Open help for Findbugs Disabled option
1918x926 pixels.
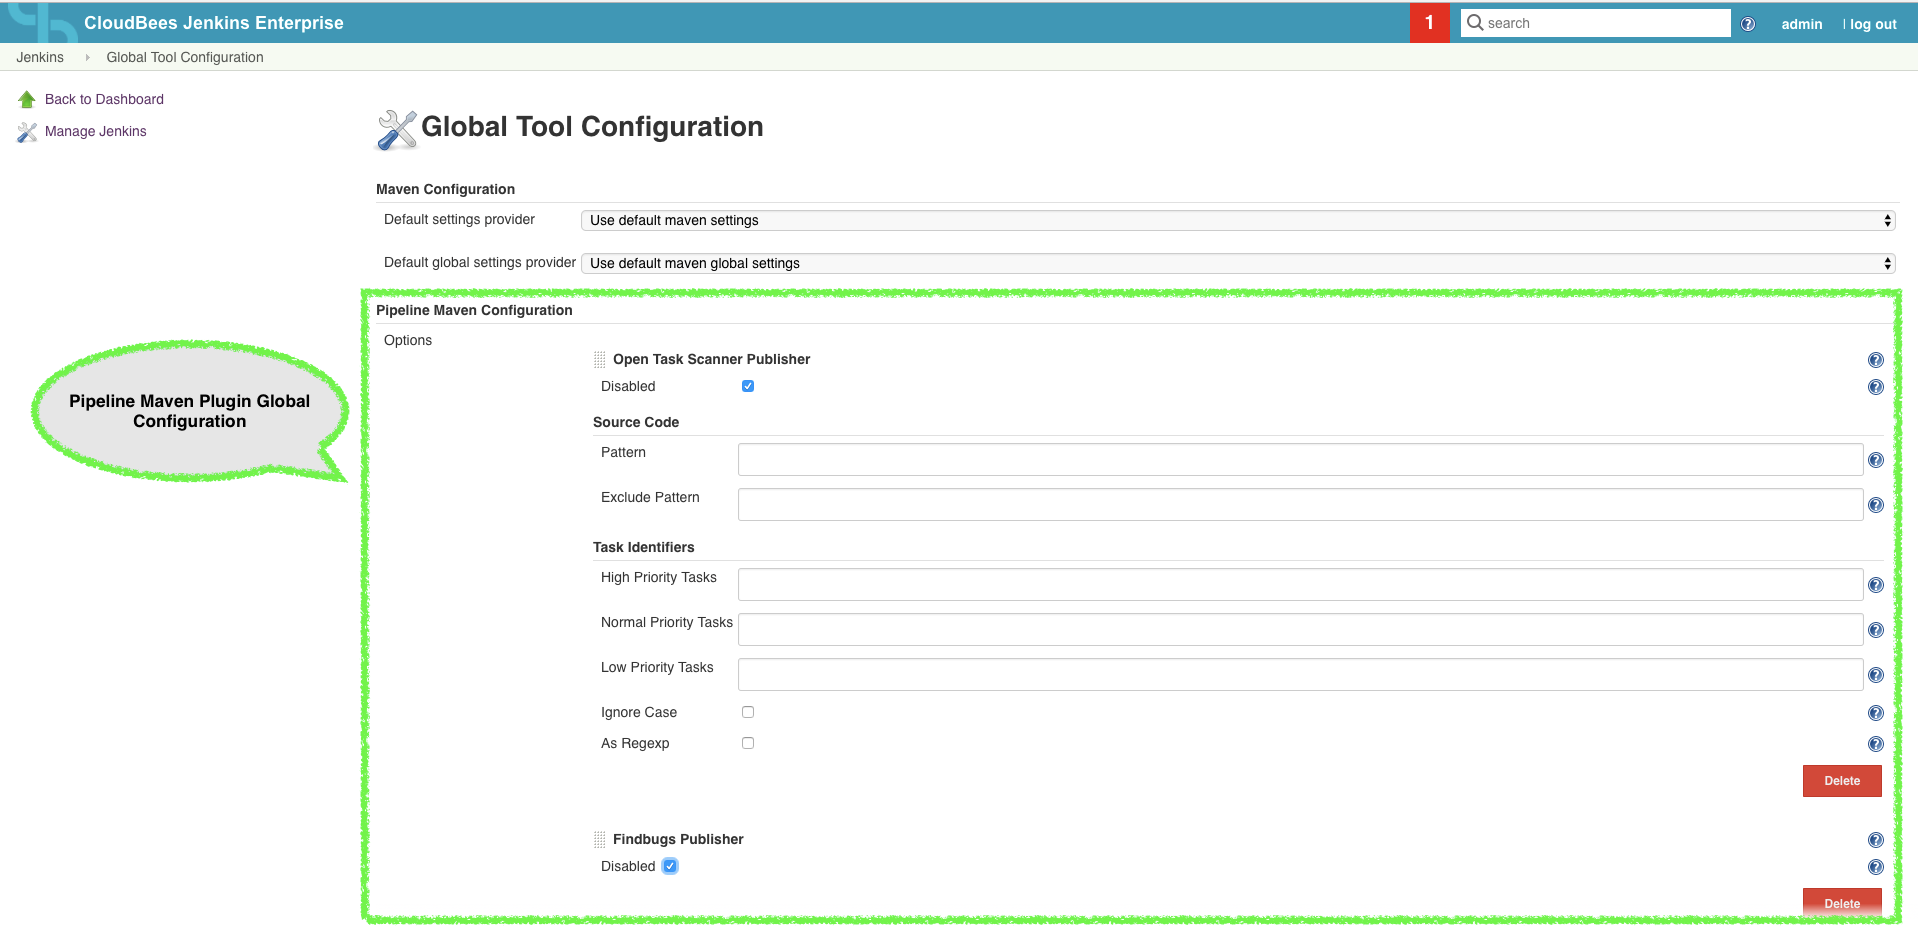1876,867
